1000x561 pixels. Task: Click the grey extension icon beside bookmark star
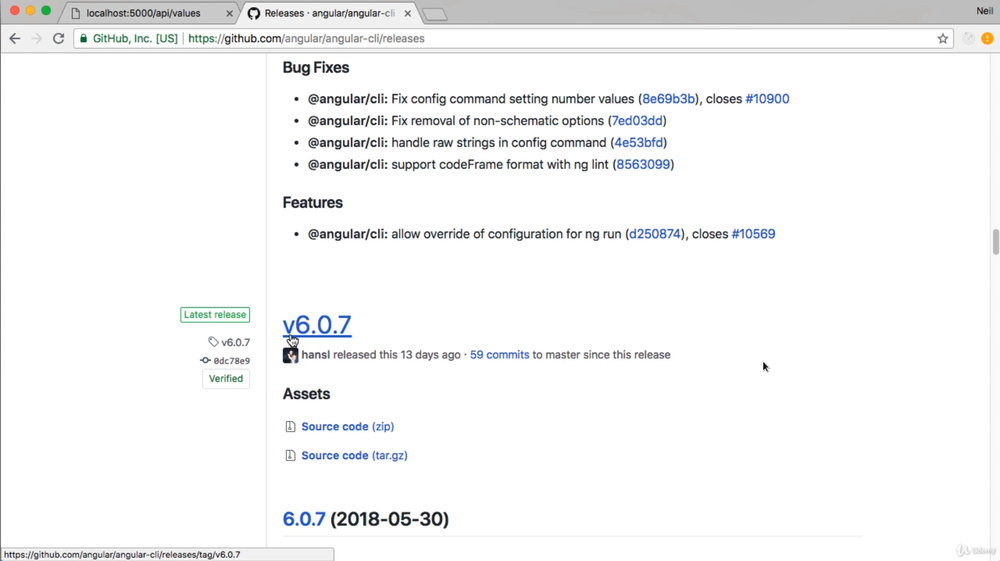click(x=968, y=38)
